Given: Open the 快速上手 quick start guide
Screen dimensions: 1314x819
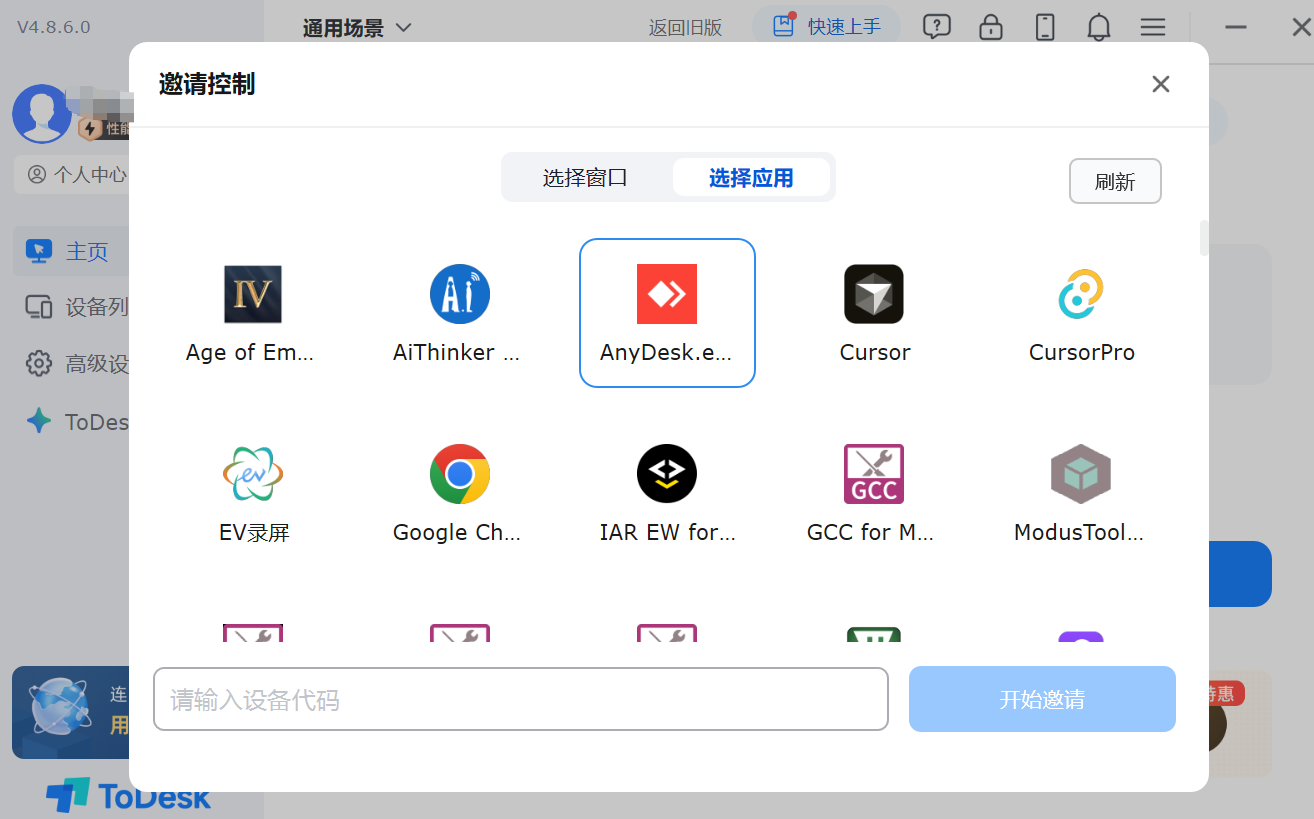Looking at the screenshot, I should pyautogui.click(x=826, y=27).
